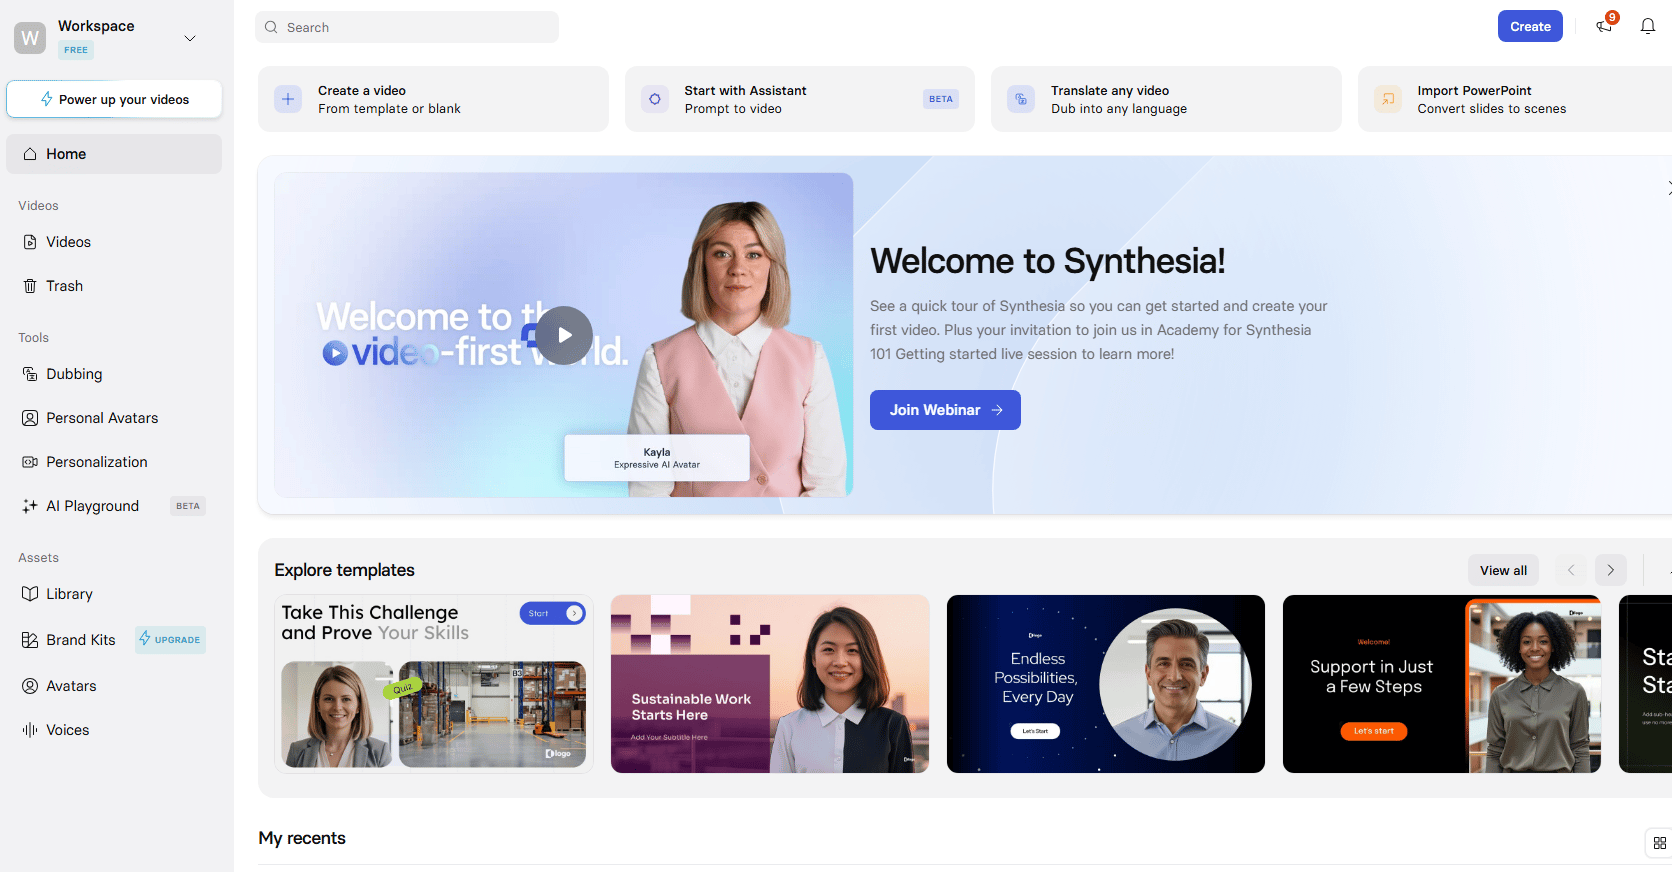This screenshot has width=1672, height=872.
Task: Click the 'Explore templates' heading
Action: (x=344, y=570)
